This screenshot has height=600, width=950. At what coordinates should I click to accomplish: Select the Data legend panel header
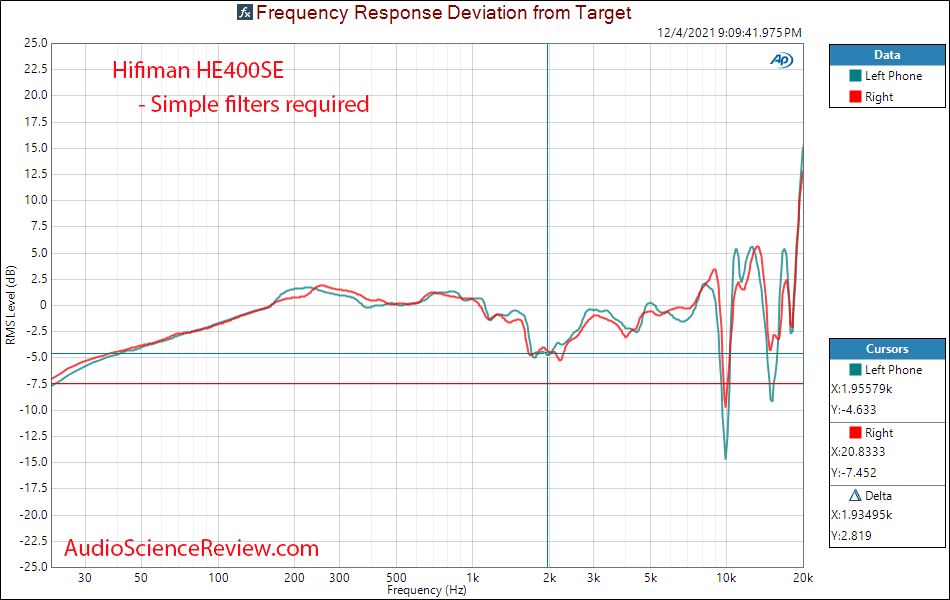[x=887, y=55]
